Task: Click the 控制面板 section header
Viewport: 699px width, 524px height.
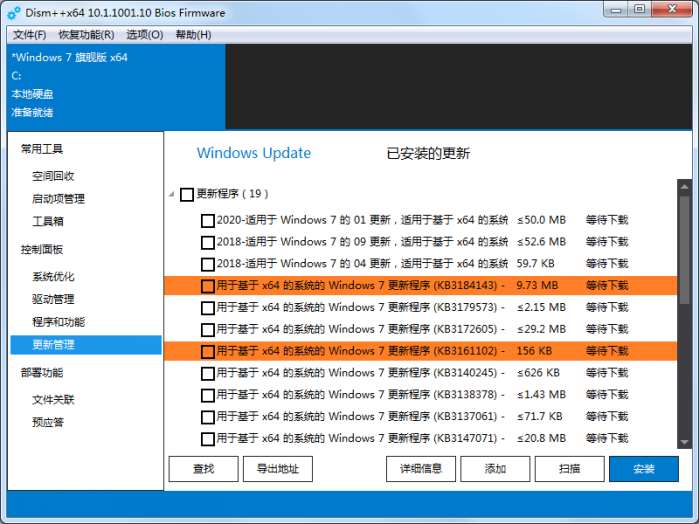Action: (42, 249)
